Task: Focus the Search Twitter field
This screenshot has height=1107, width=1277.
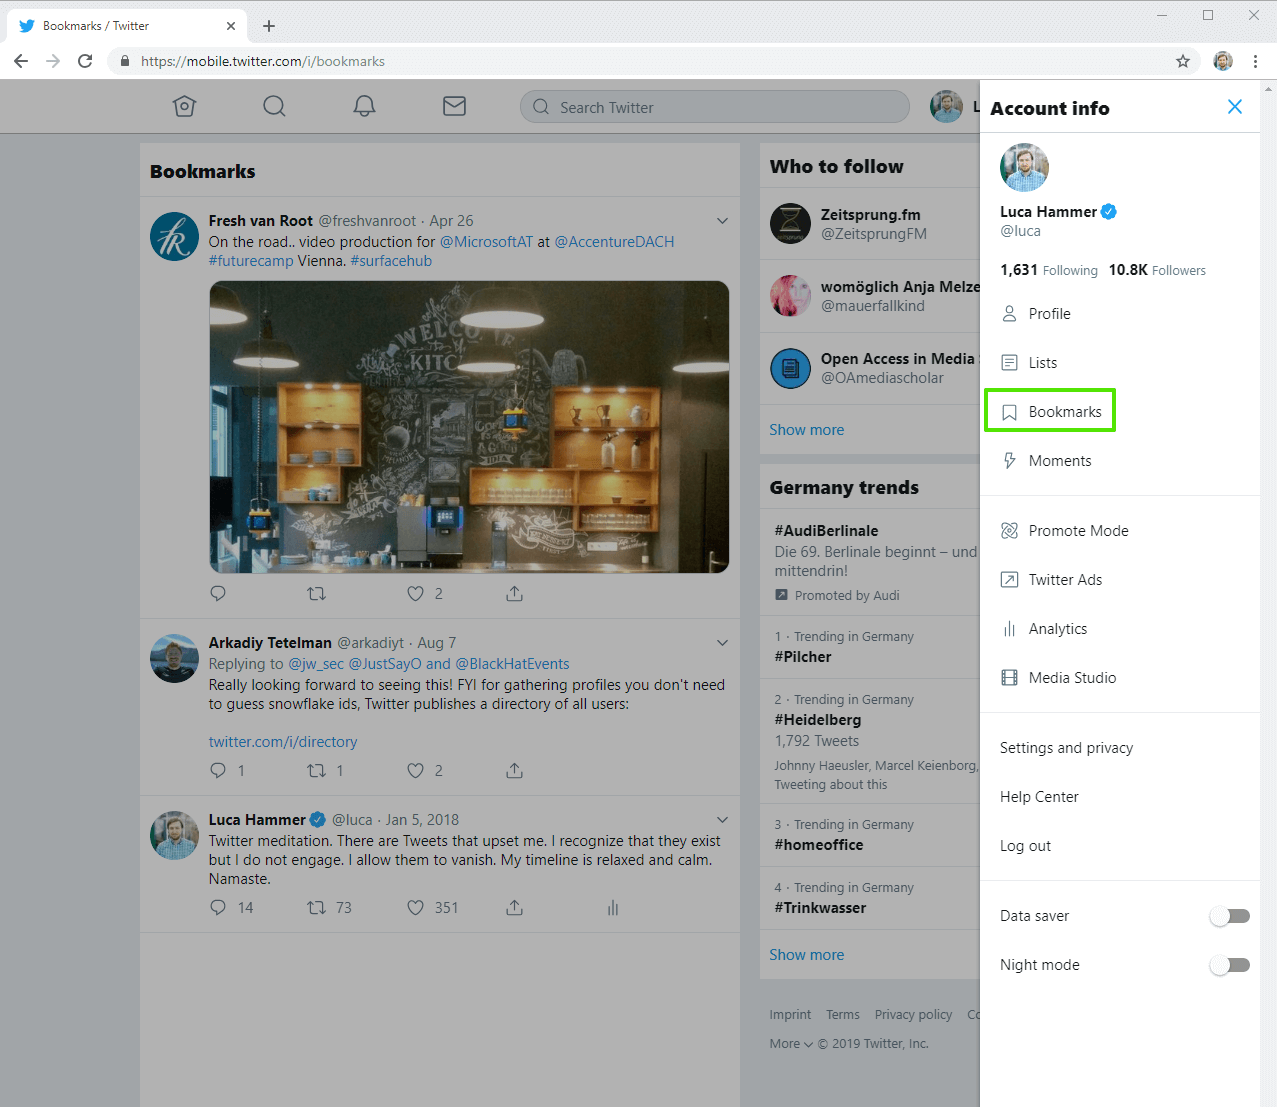Action: tap(715, 107)
